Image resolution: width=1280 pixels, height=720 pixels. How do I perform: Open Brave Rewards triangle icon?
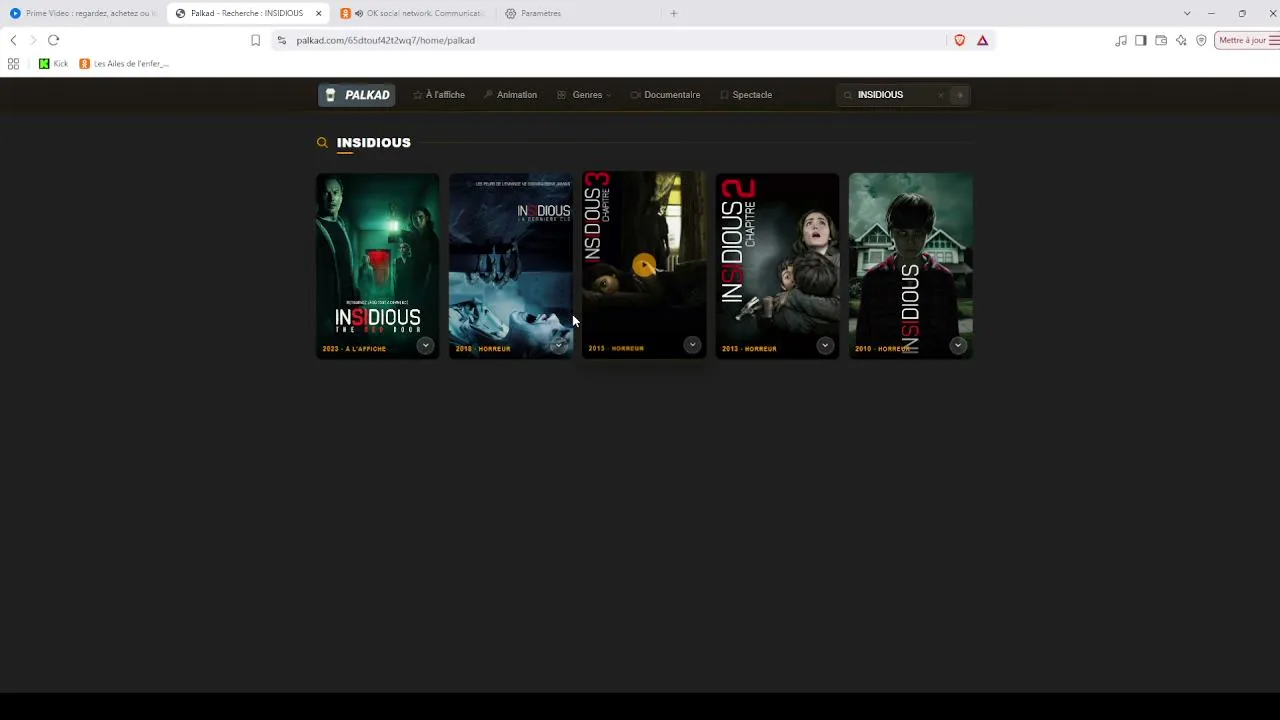pyautogui.click(x=983, y=40)
